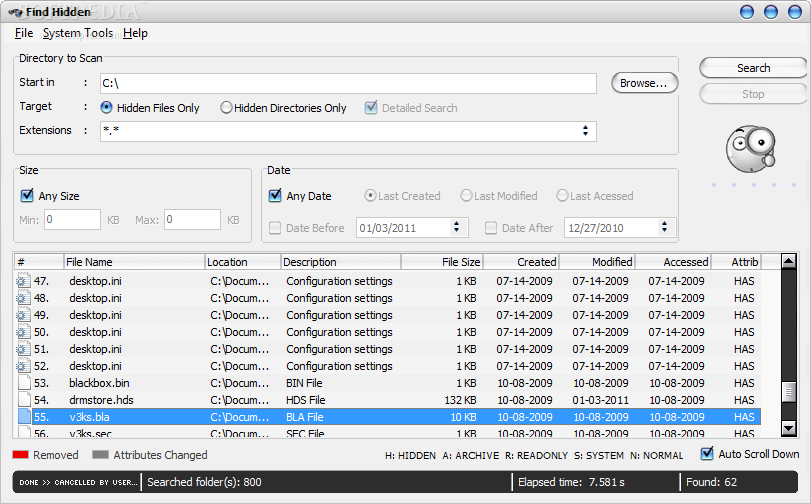Click file icon for row 48 desktop.ini
The image size is (811, 504).
pos(24,298)
